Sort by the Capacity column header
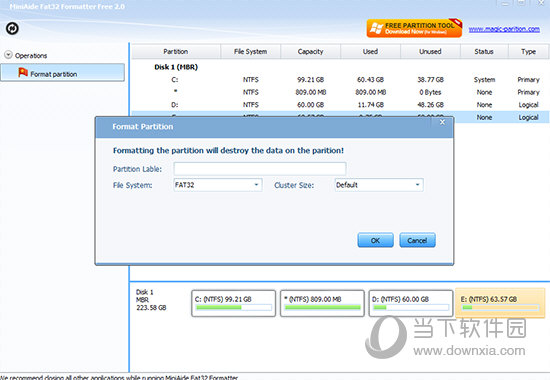 (x=310, y=52)
